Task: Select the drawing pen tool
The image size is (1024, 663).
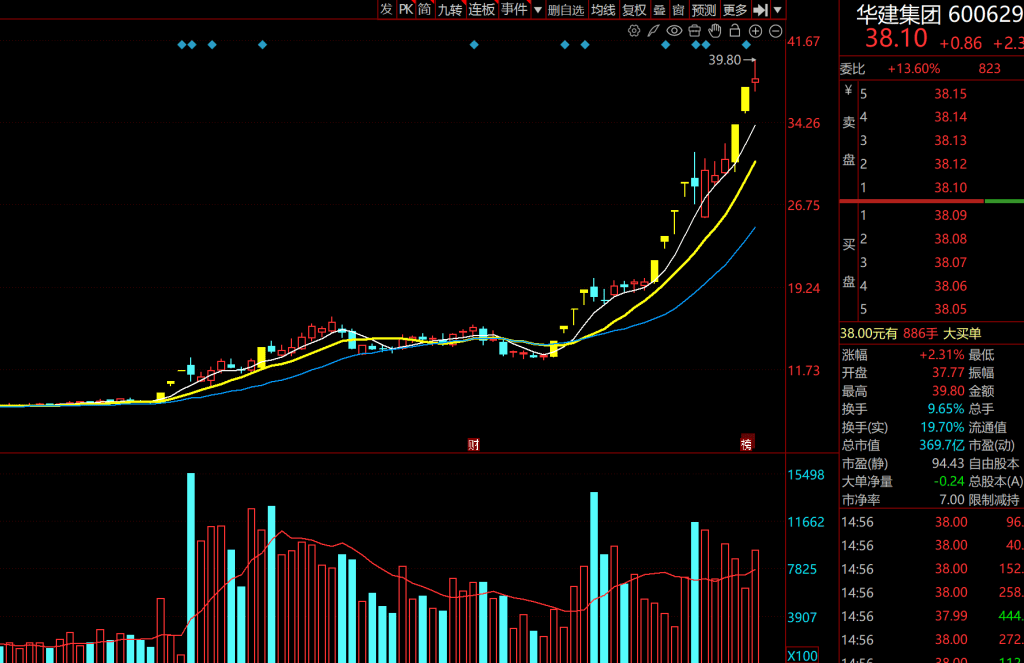Action: [653, 31]
